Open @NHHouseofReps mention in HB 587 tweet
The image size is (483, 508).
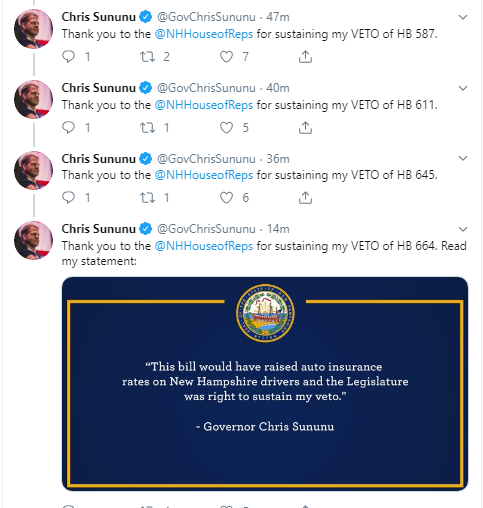(x=204, y=34)
